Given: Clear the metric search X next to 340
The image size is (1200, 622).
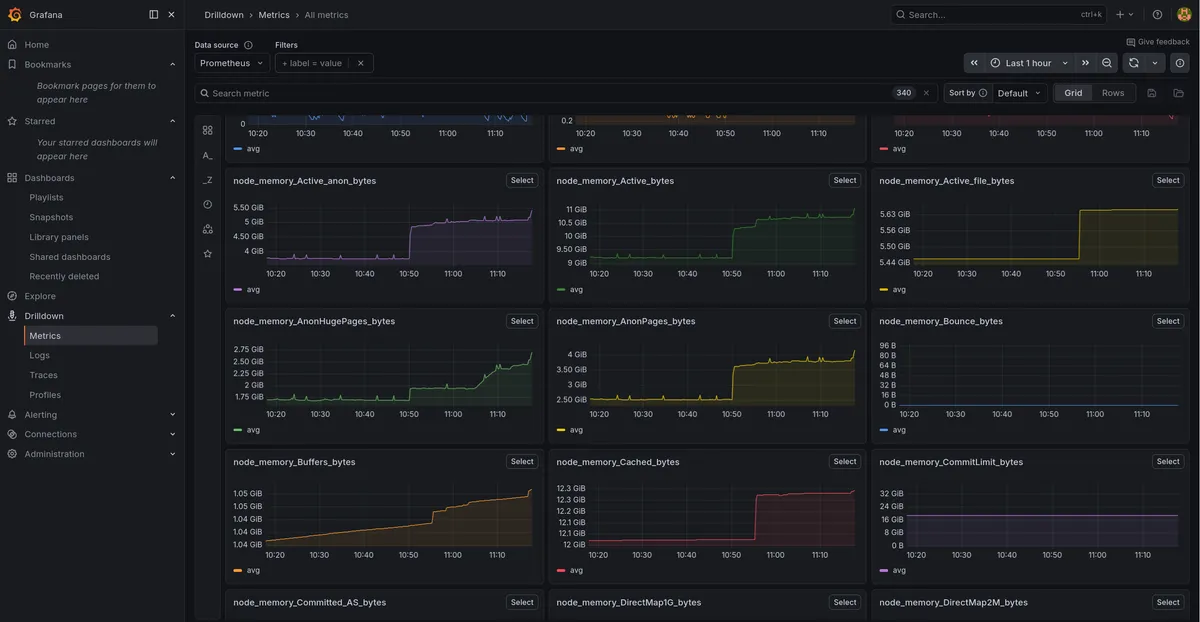Looking at the screenshot, I should pyautogui.click(x=926, y=93).
